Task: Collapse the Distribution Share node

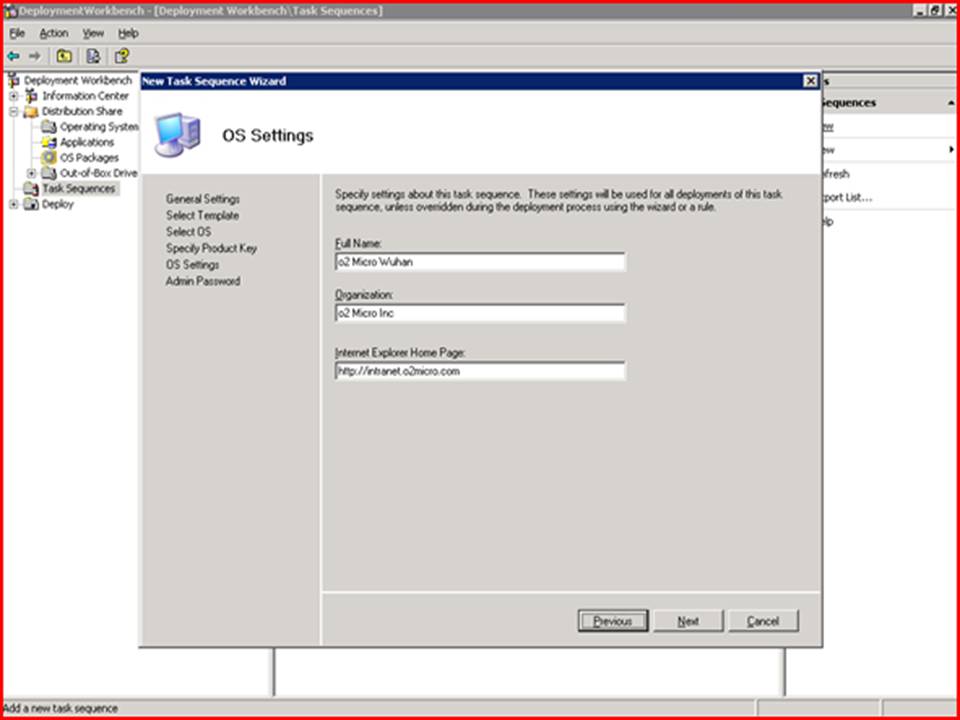Action: [x=14, y=111]
